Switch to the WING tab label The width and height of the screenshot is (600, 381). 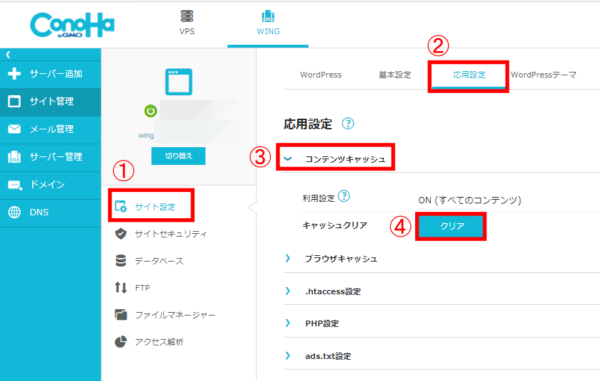click(268, 31)
